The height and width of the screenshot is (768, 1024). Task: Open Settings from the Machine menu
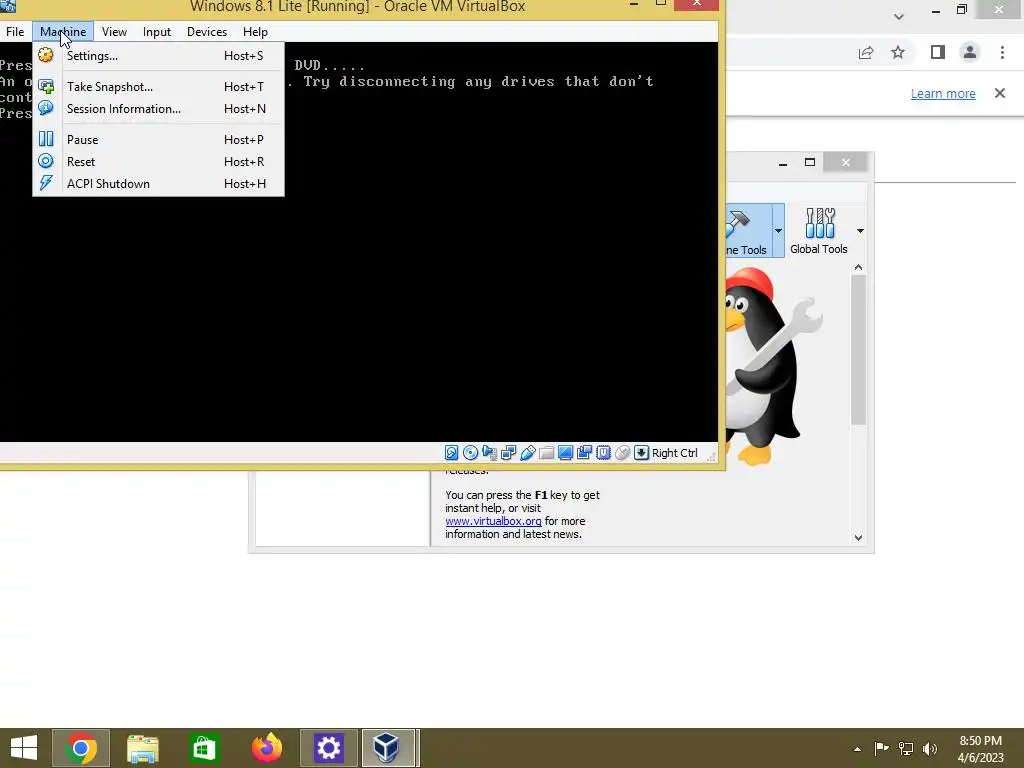(158, 56)
